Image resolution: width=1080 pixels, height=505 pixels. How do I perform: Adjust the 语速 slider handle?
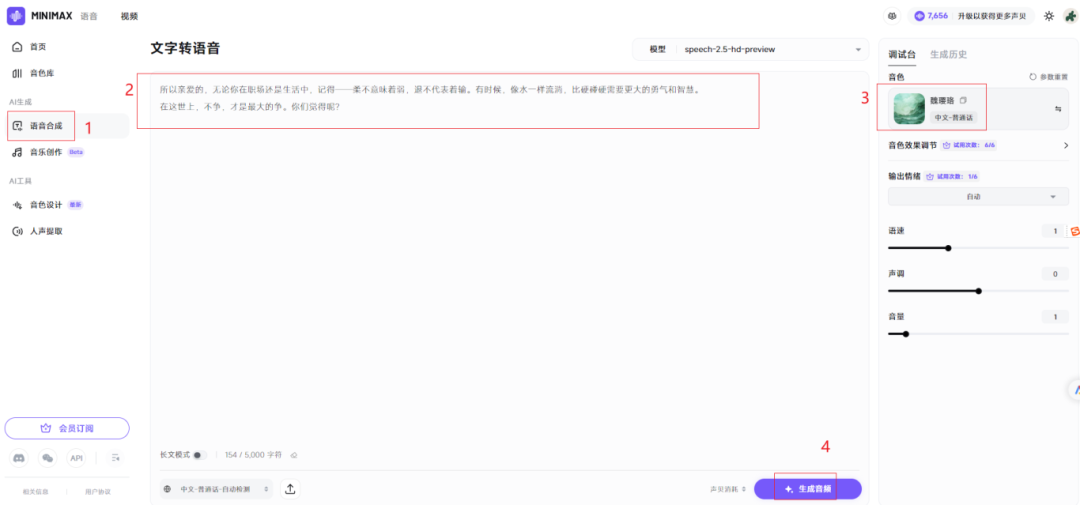(x=948, y=248)
